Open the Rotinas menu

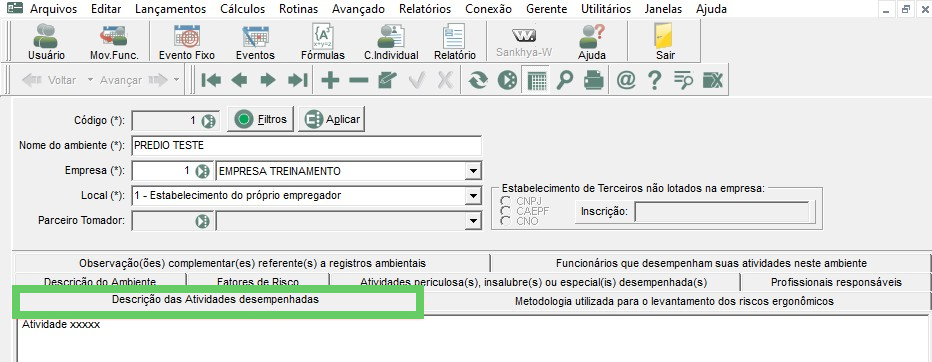(298, 9)
